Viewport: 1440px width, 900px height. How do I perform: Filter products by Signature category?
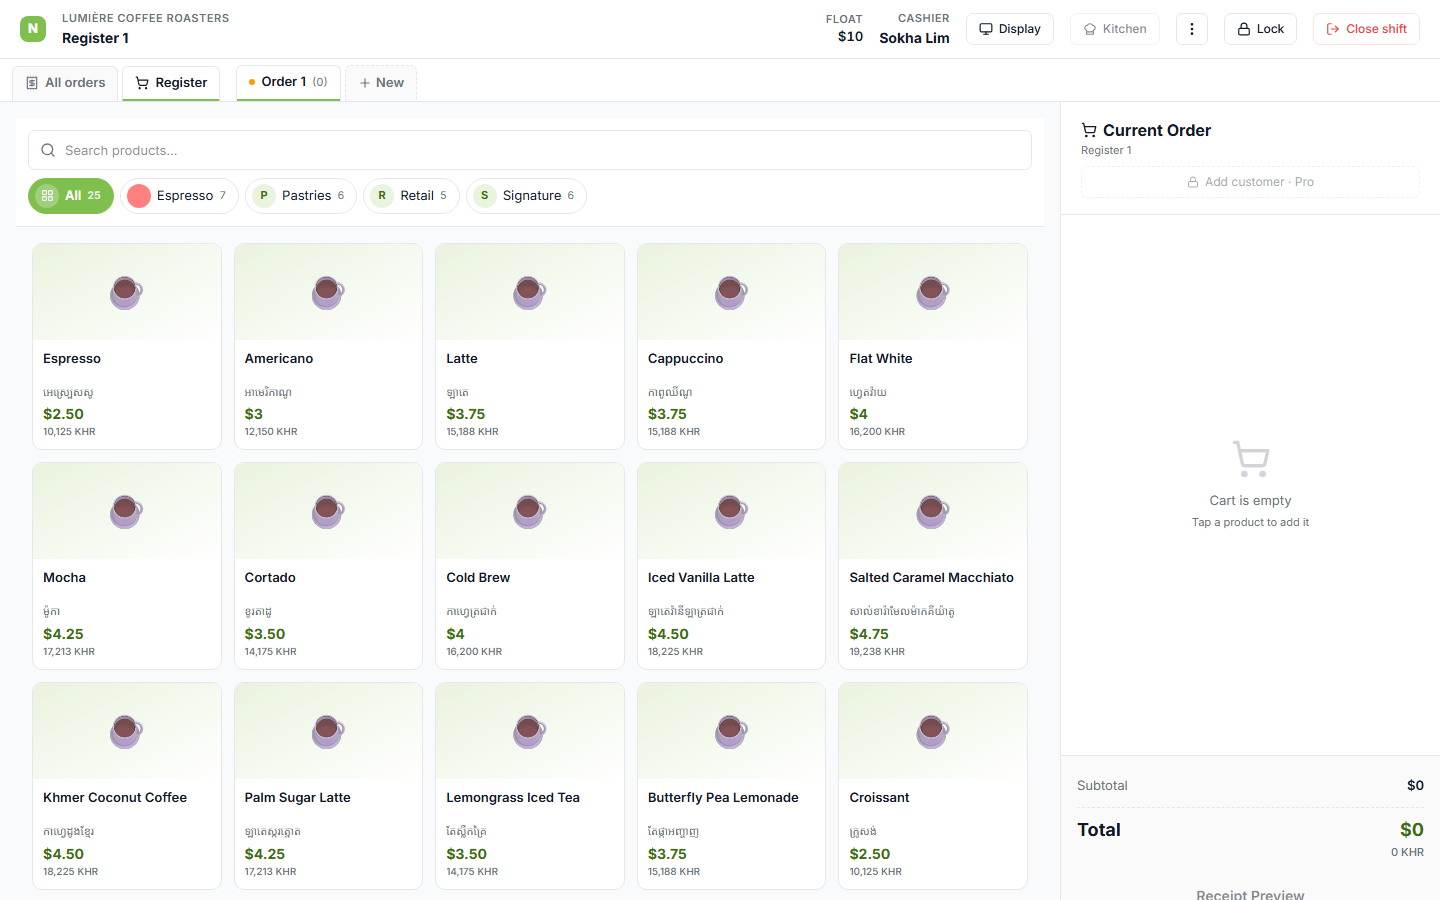point(526,196)
